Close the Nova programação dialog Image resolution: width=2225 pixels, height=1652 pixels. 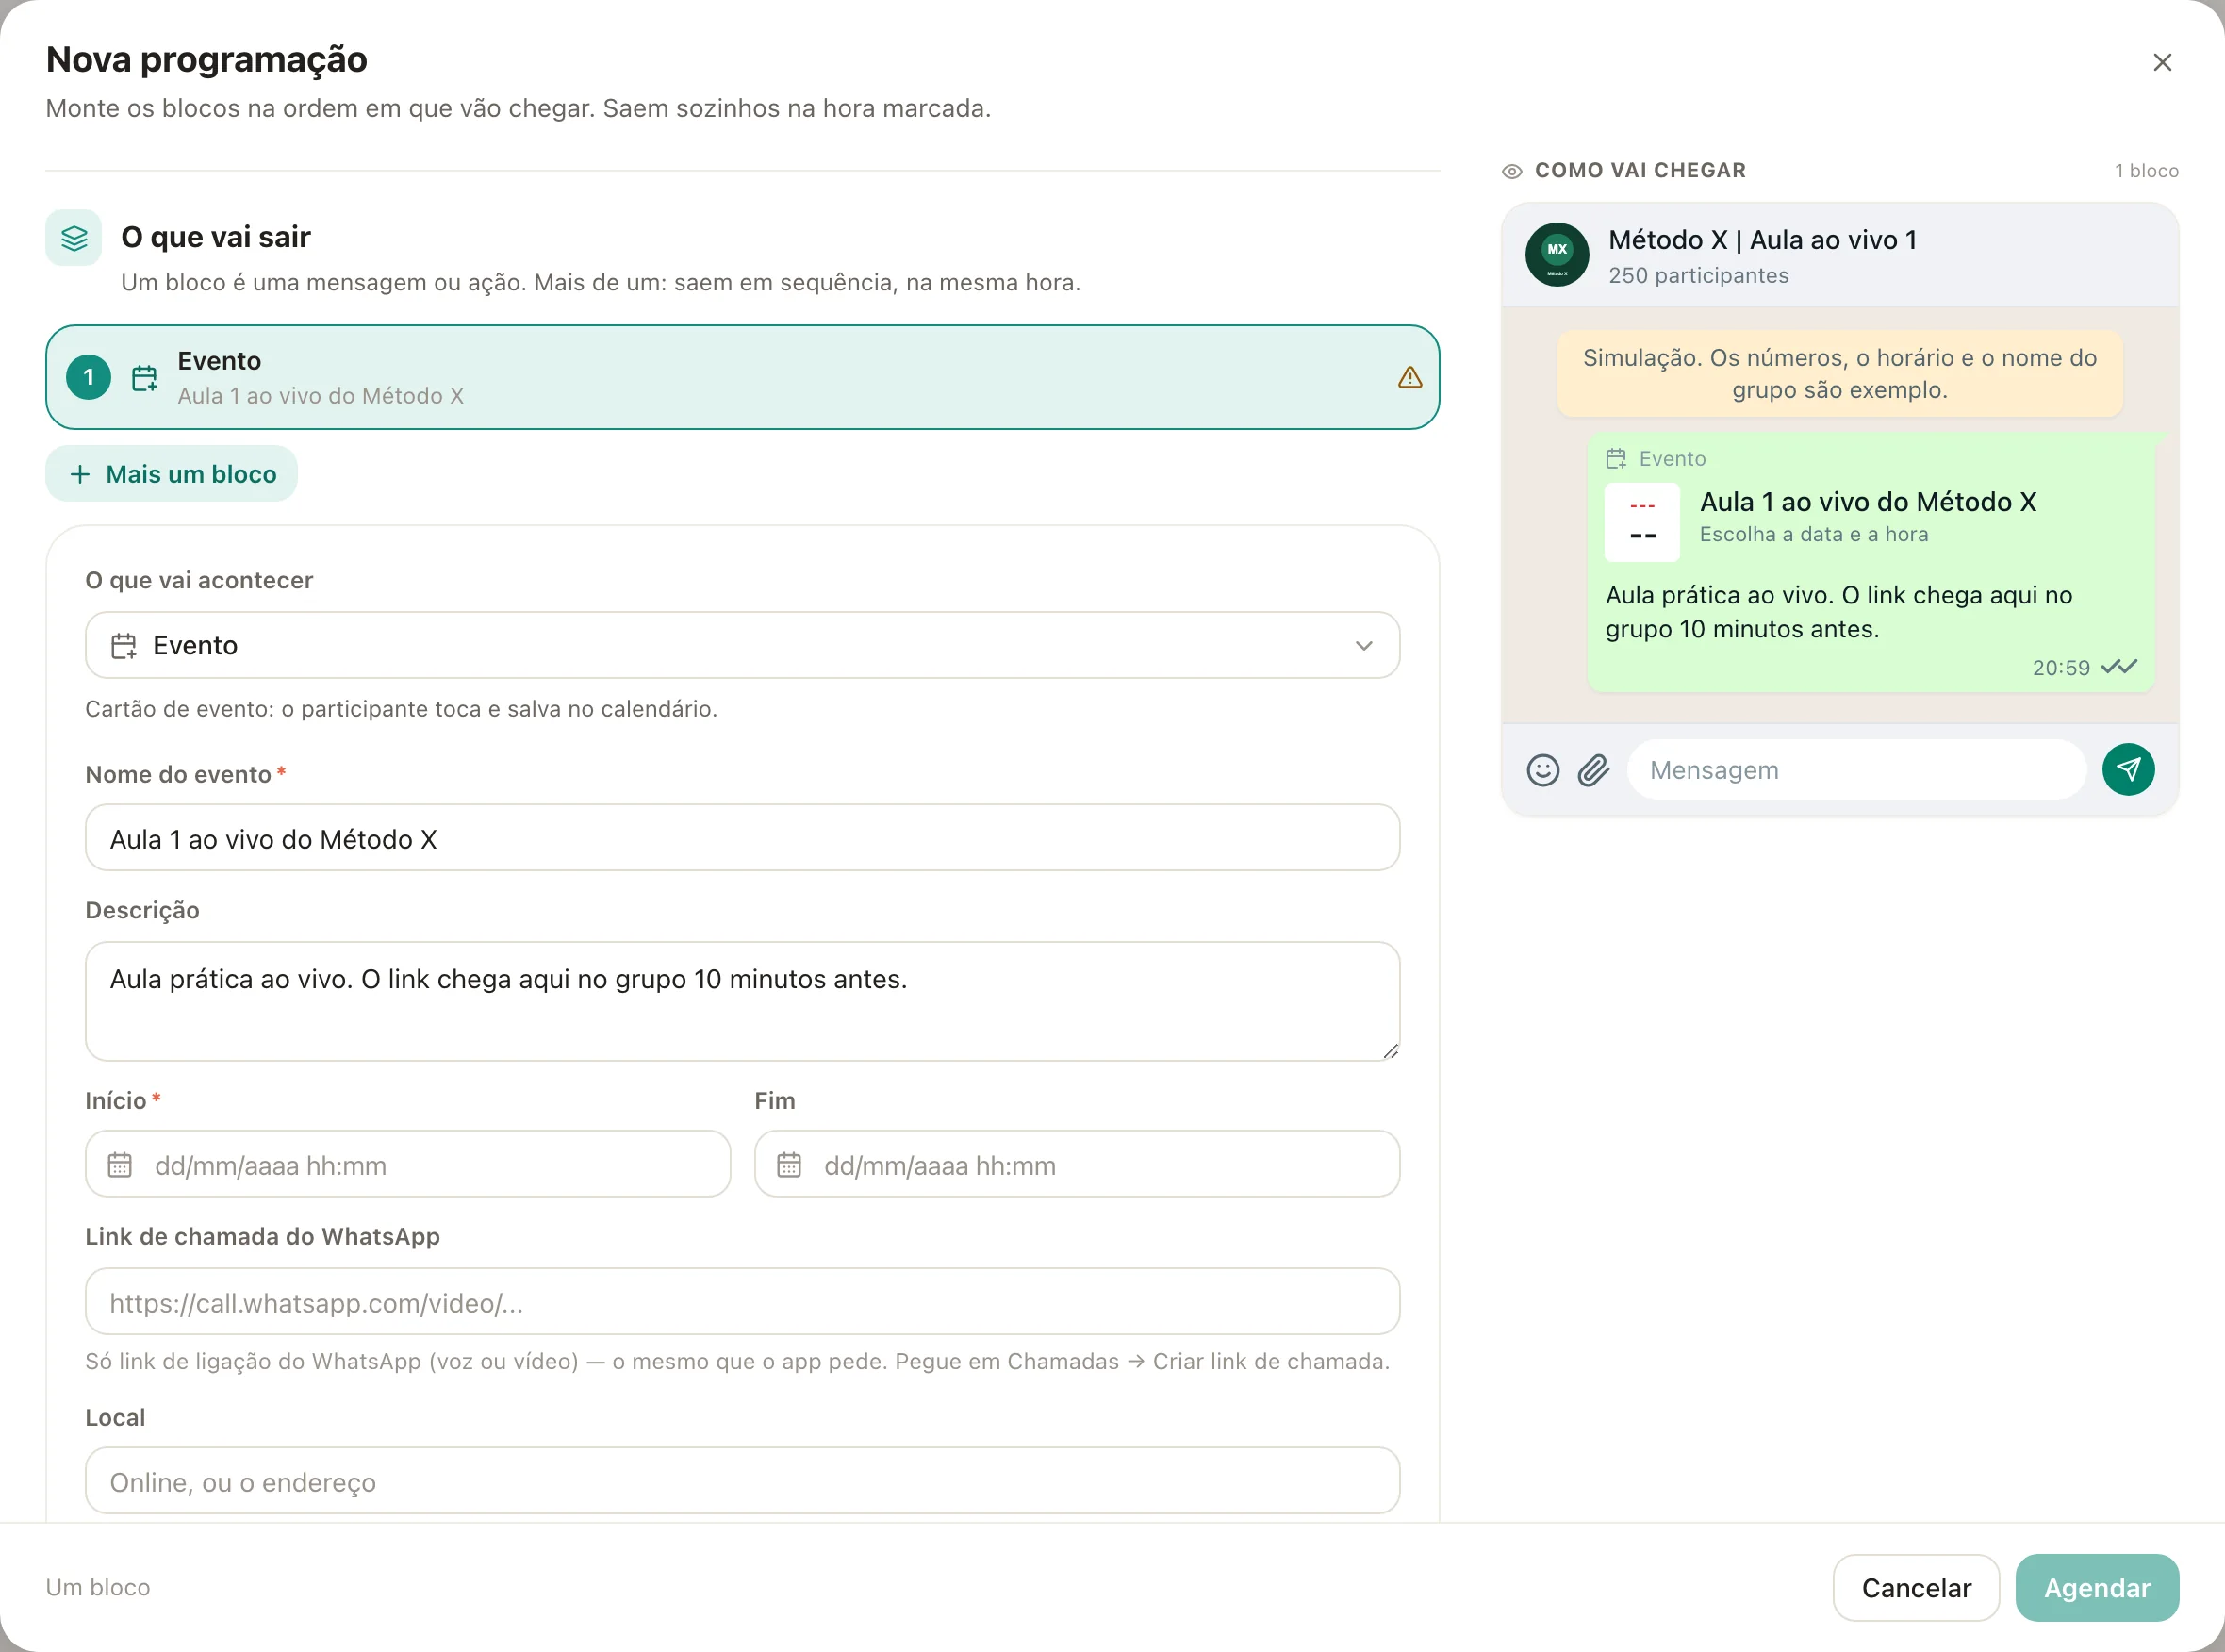coord(2162,62)
